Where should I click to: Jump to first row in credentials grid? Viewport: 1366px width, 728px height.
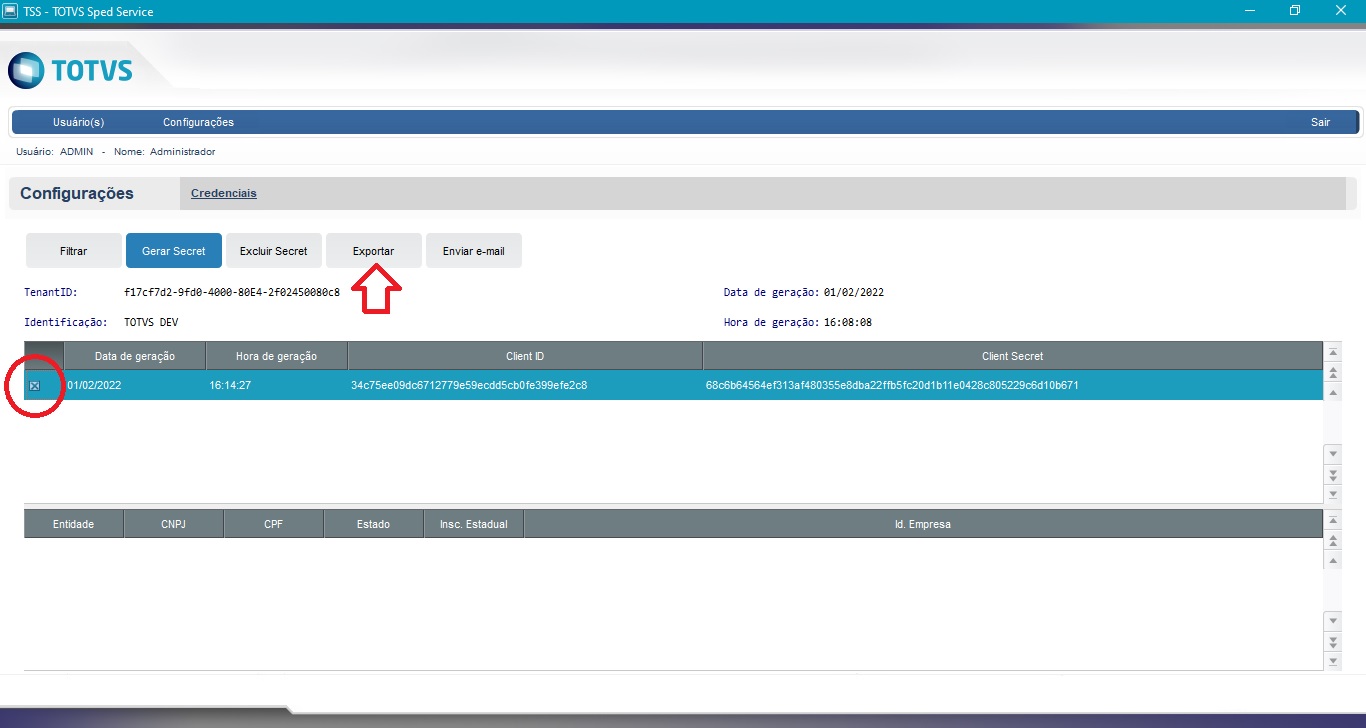1332,353
